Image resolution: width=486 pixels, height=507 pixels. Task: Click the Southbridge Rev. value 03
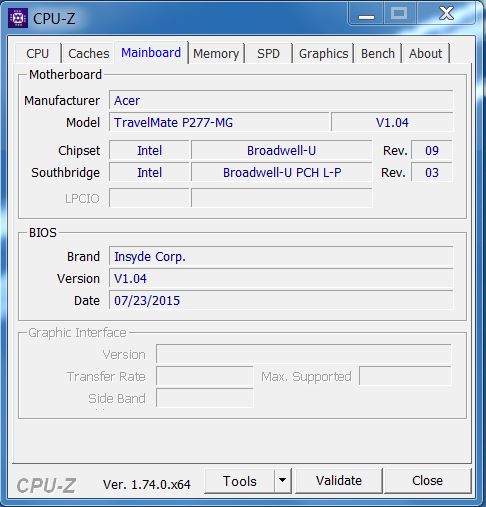(x=432, y=172)
